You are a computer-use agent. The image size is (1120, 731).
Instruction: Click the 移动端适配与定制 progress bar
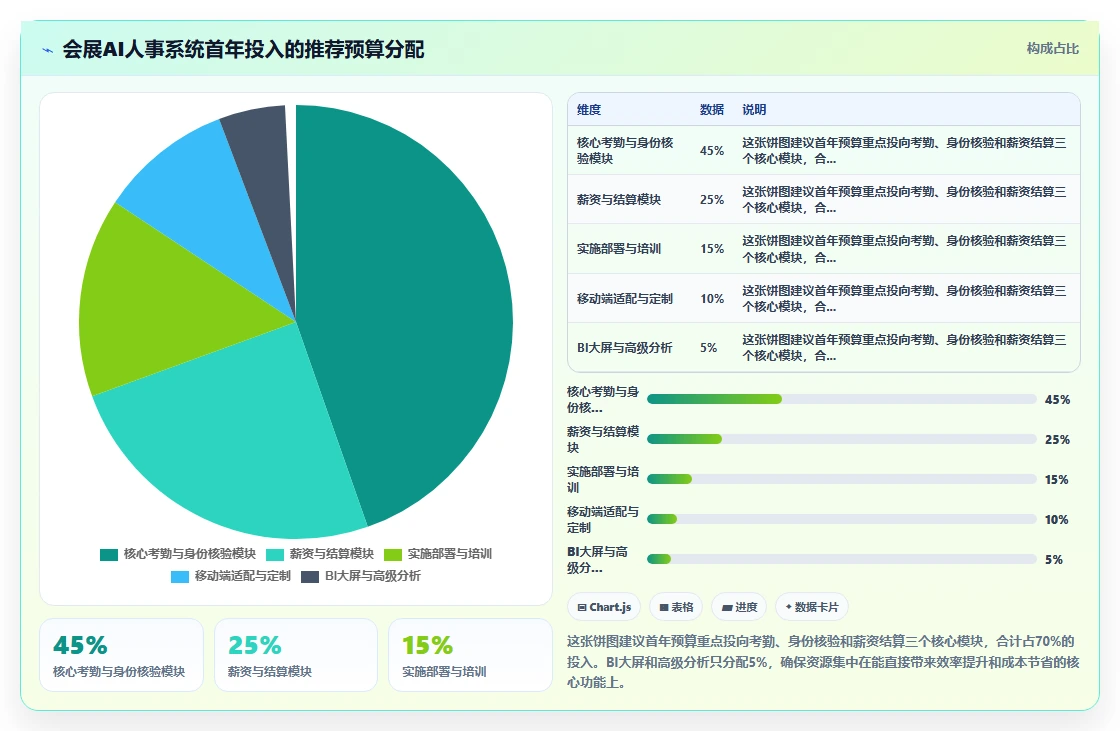841,519
